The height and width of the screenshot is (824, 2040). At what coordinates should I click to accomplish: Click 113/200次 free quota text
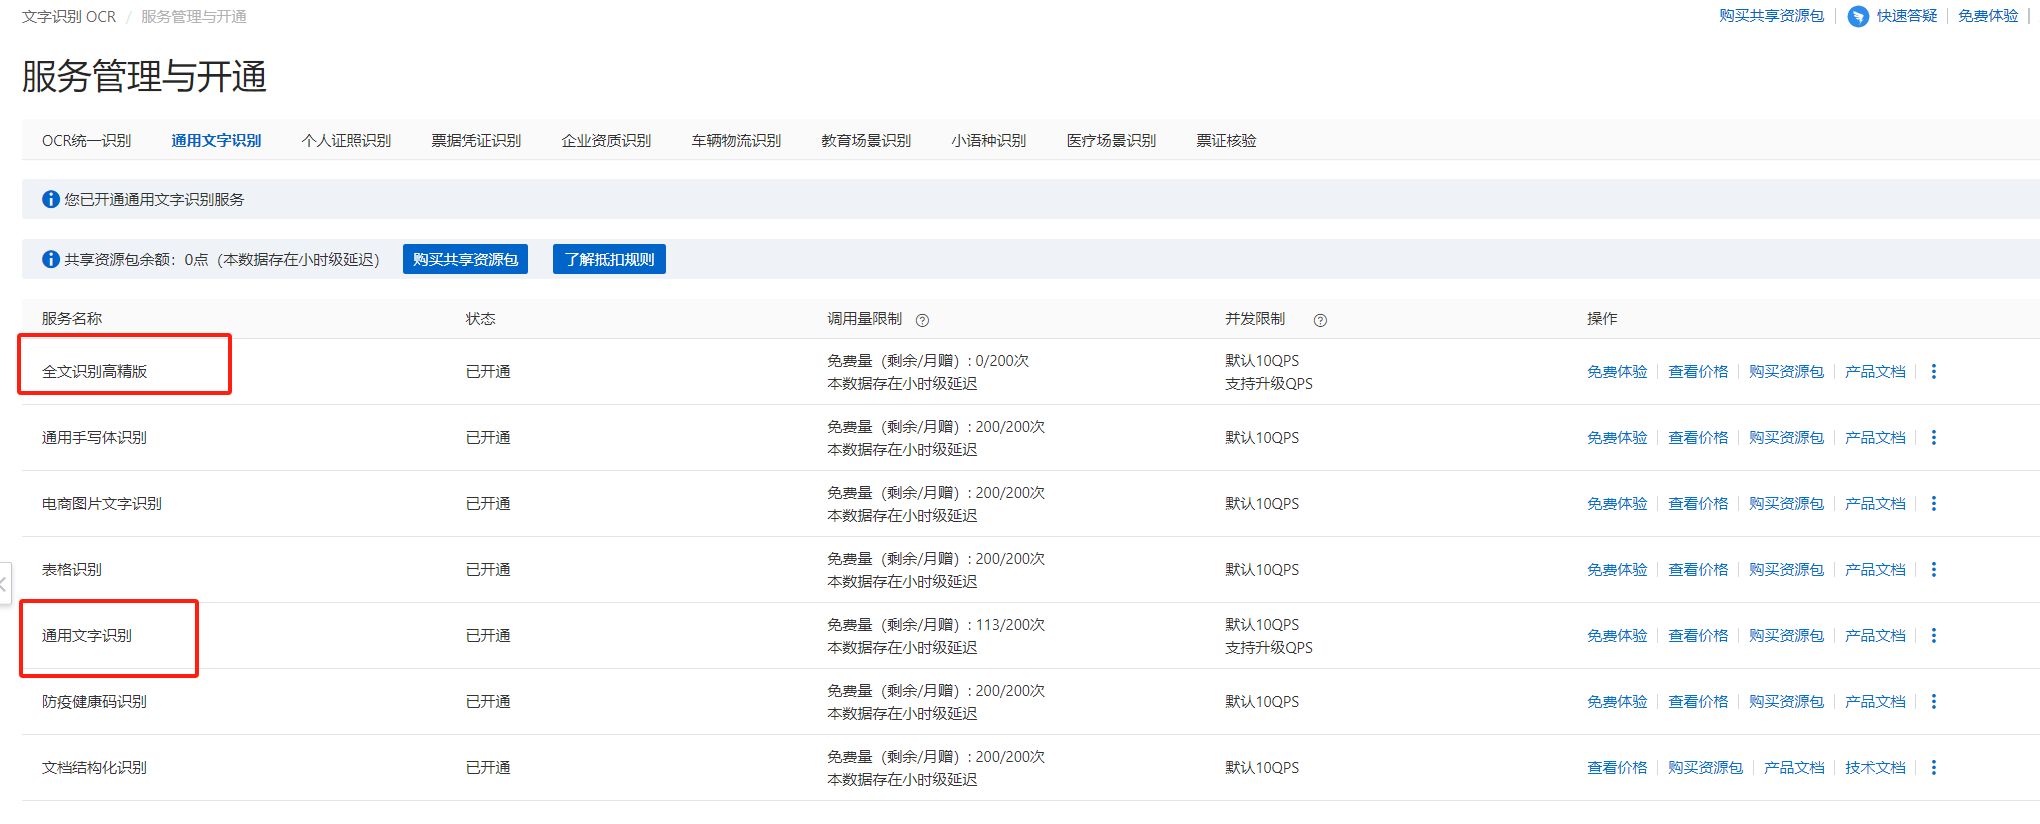pyautogui.click(x=1010, y=624)
